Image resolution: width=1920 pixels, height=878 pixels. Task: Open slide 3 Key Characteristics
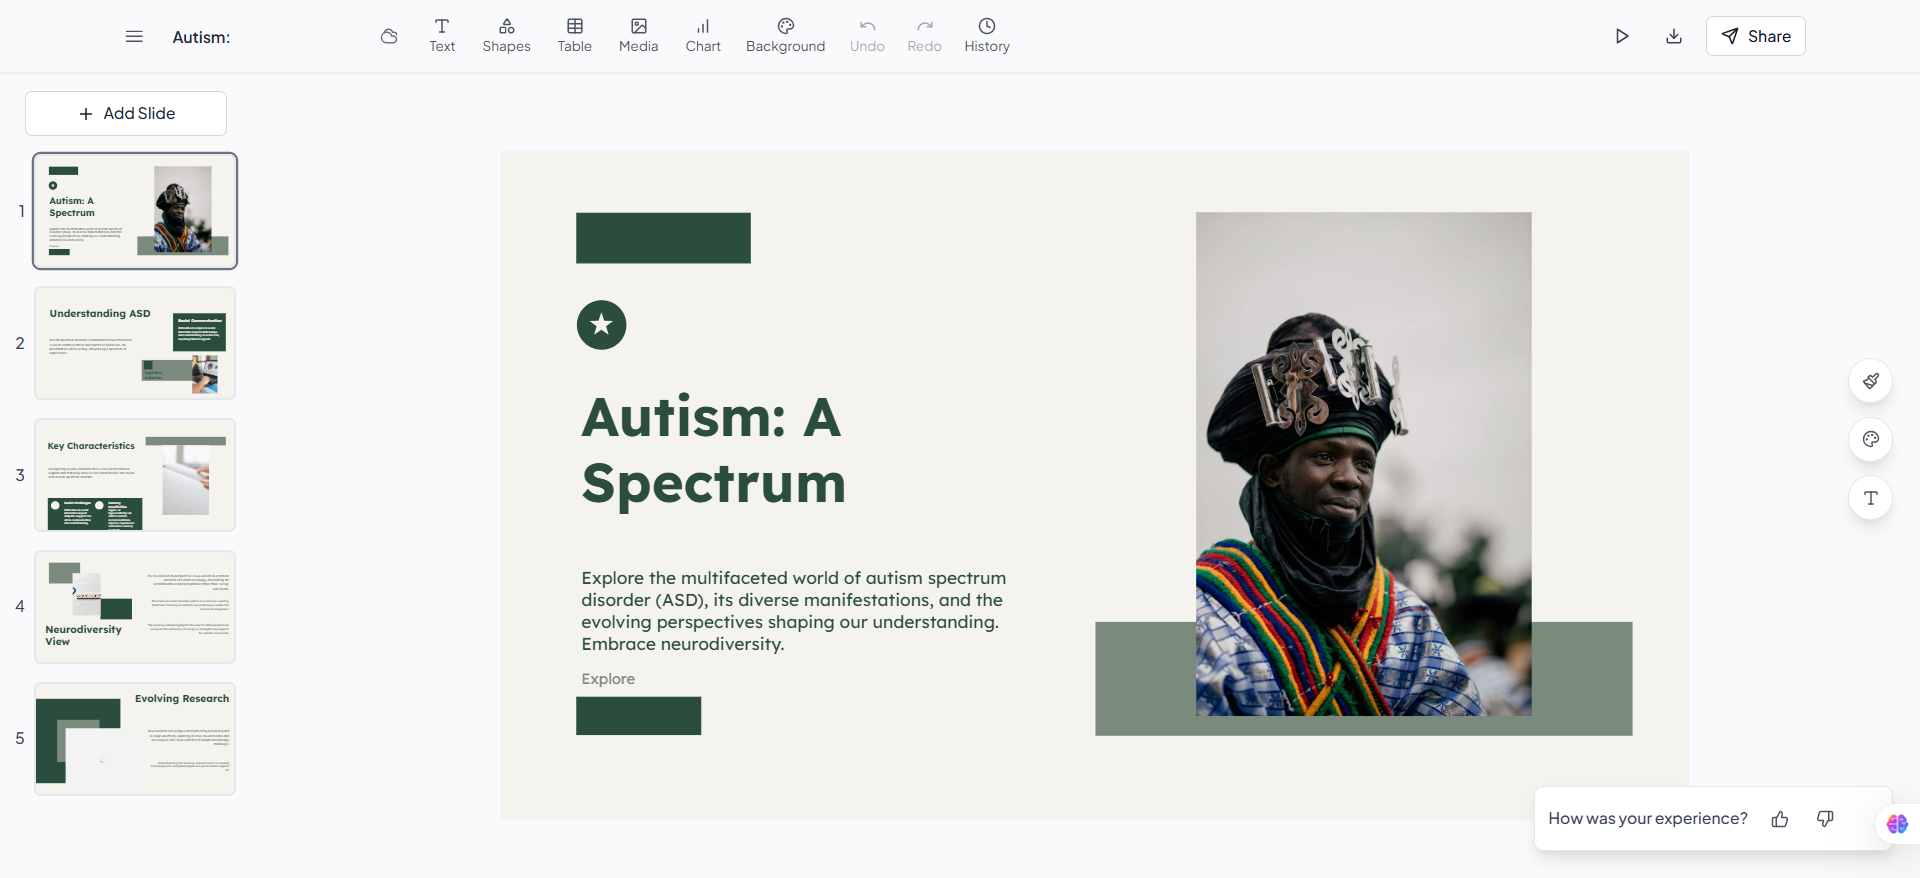tap(135, 475)
